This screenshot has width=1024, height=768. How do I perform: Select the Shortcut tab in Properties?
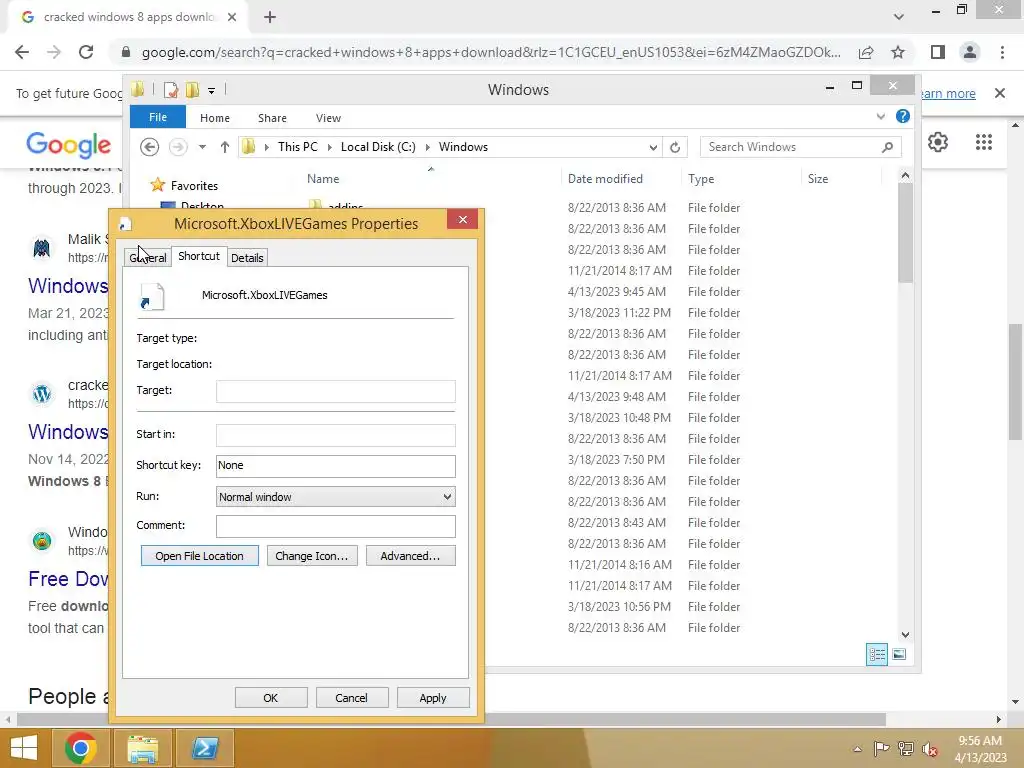(x=199, y=256)
